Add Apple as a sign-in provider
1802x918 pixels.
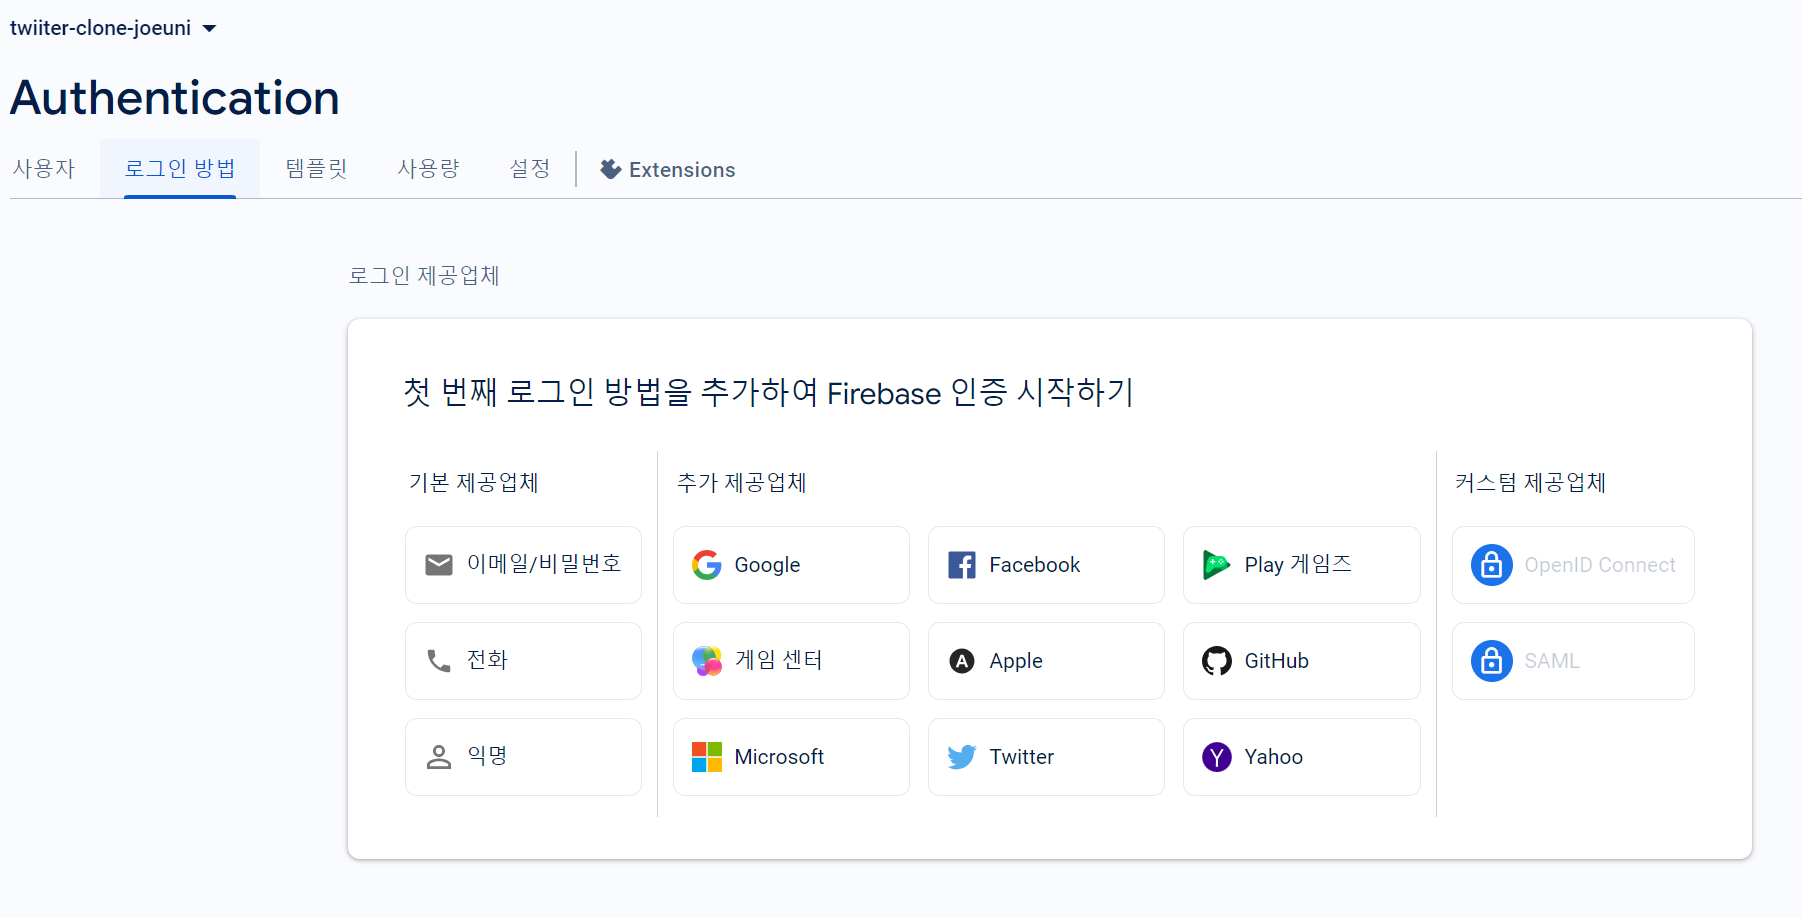pos(1046,661)
